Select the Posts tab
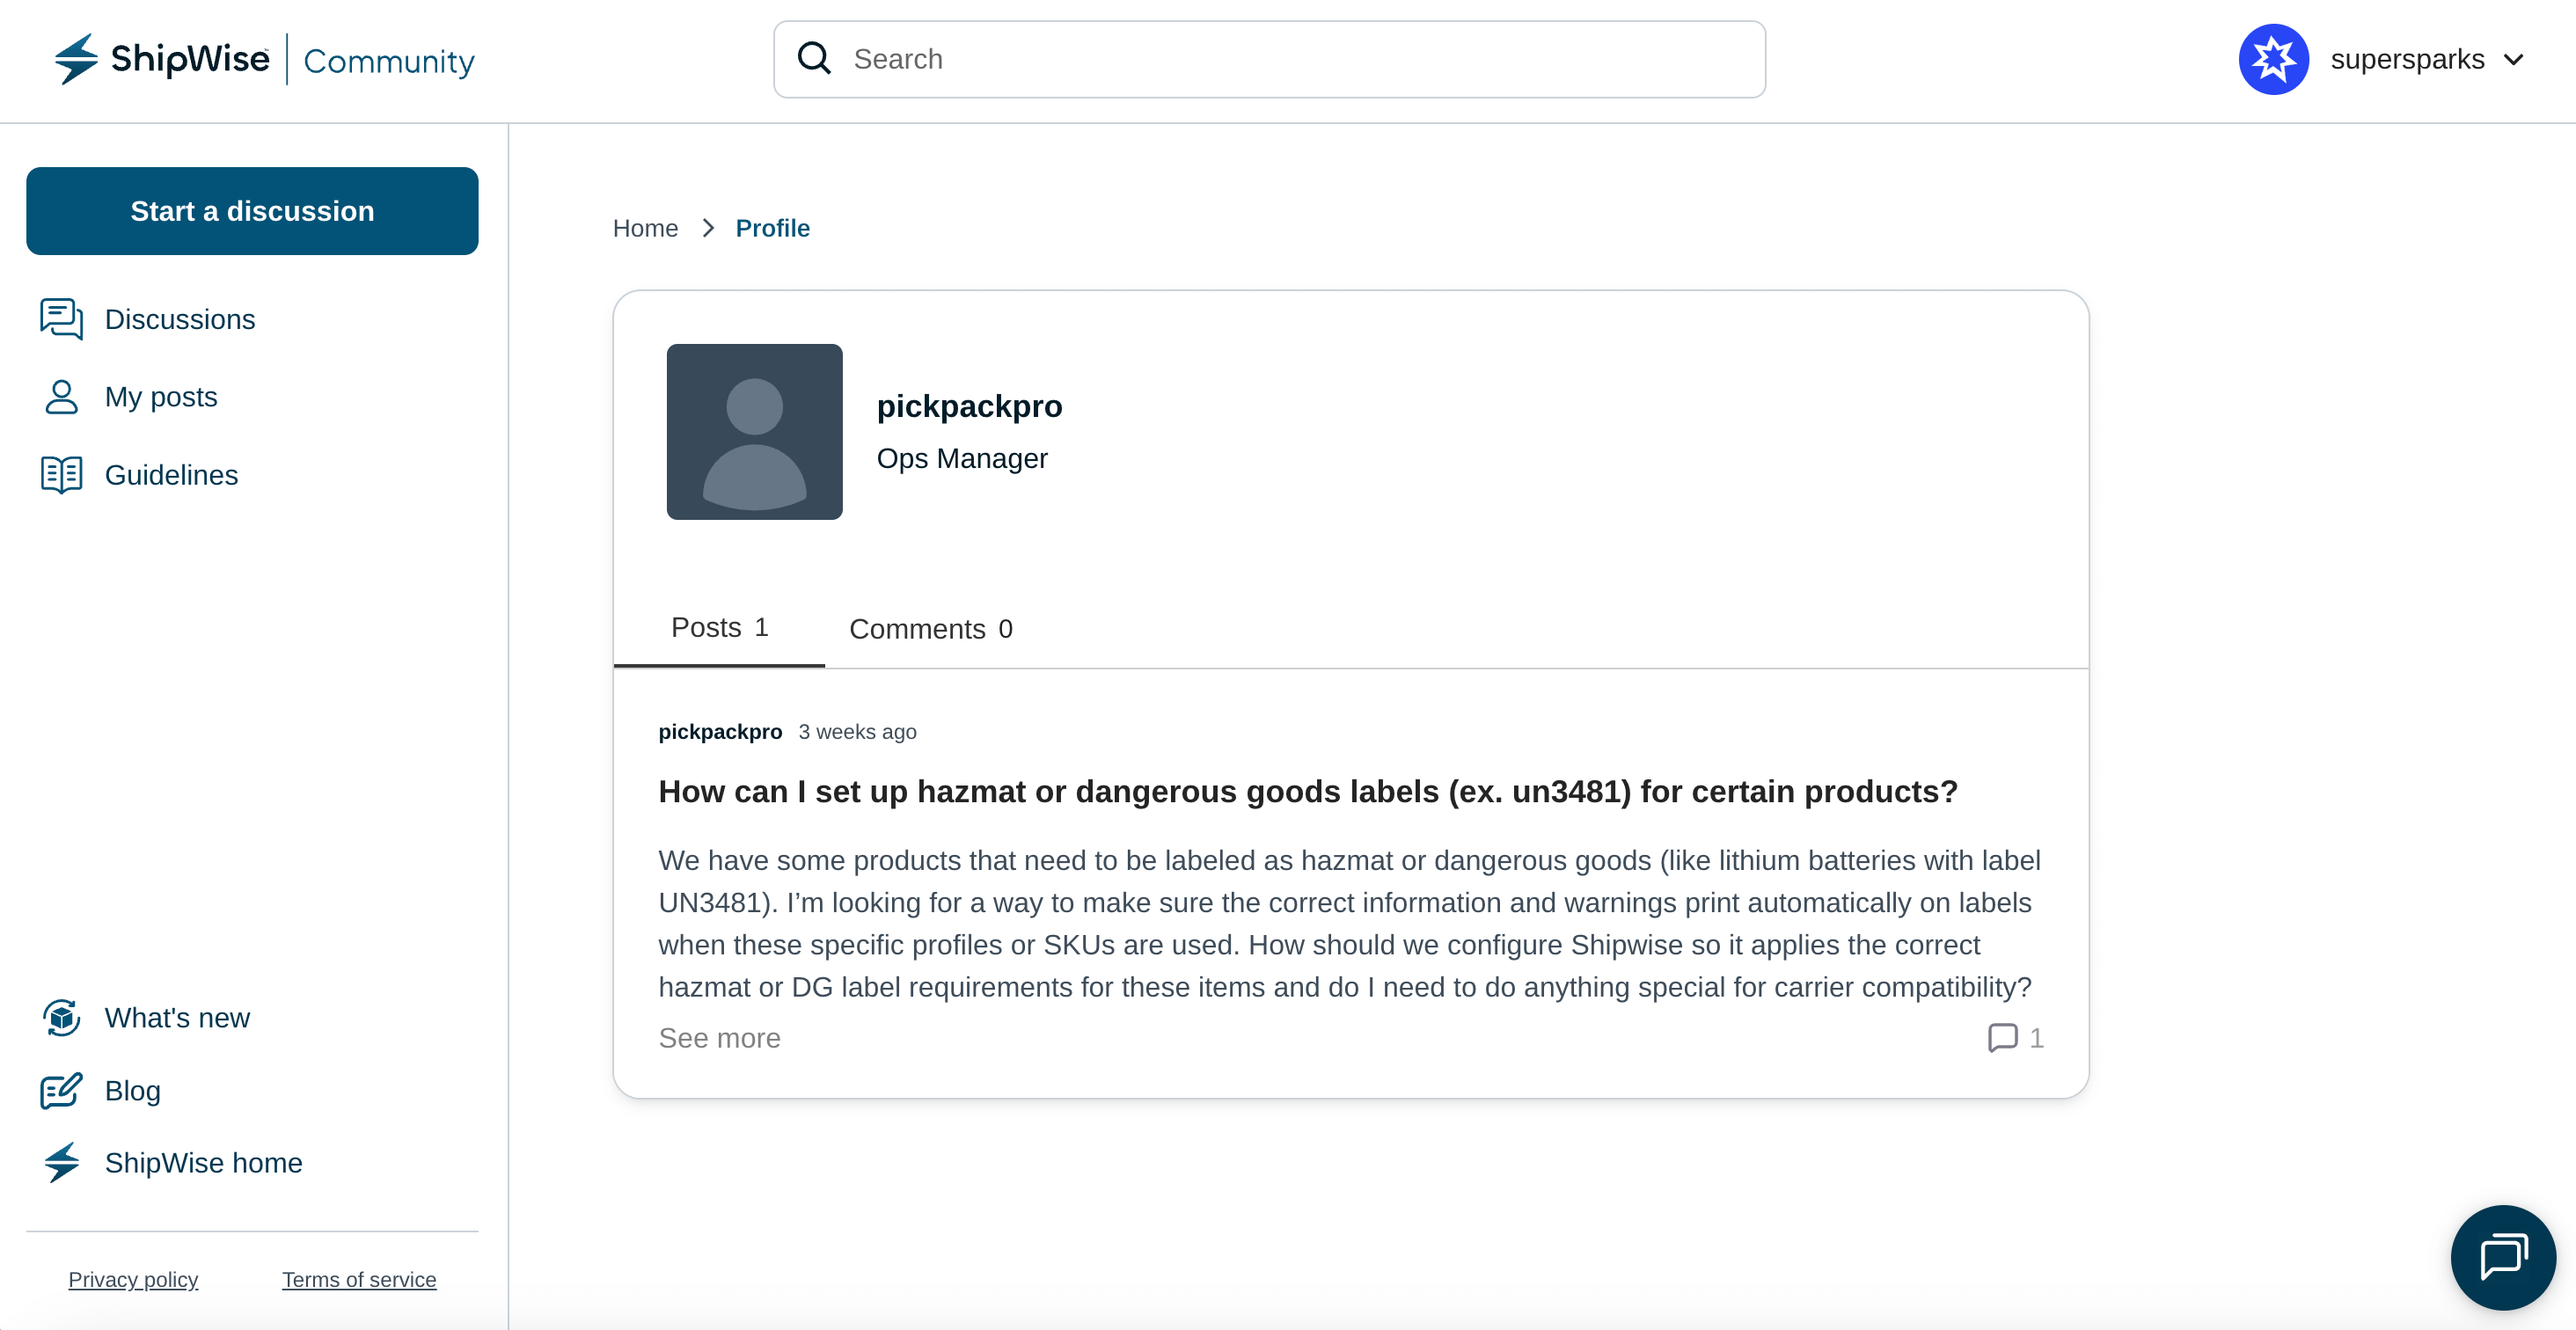 point(719,627)
